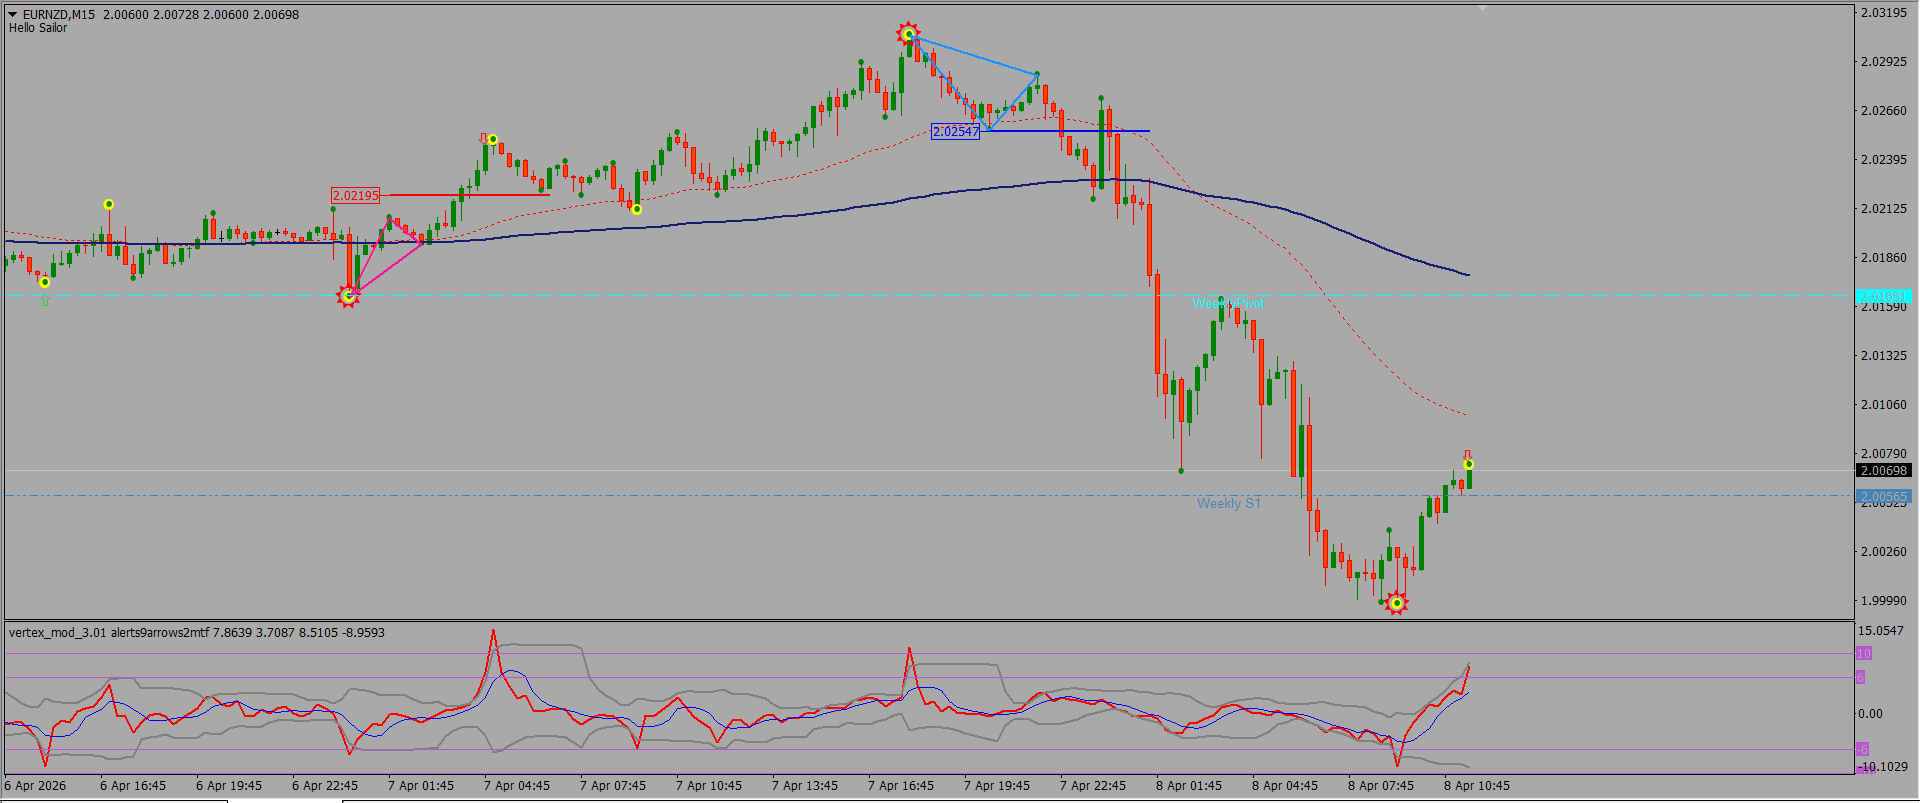
Task: Select the purple level -6 tag in the indicator
Action: (x=1862, y=749)
